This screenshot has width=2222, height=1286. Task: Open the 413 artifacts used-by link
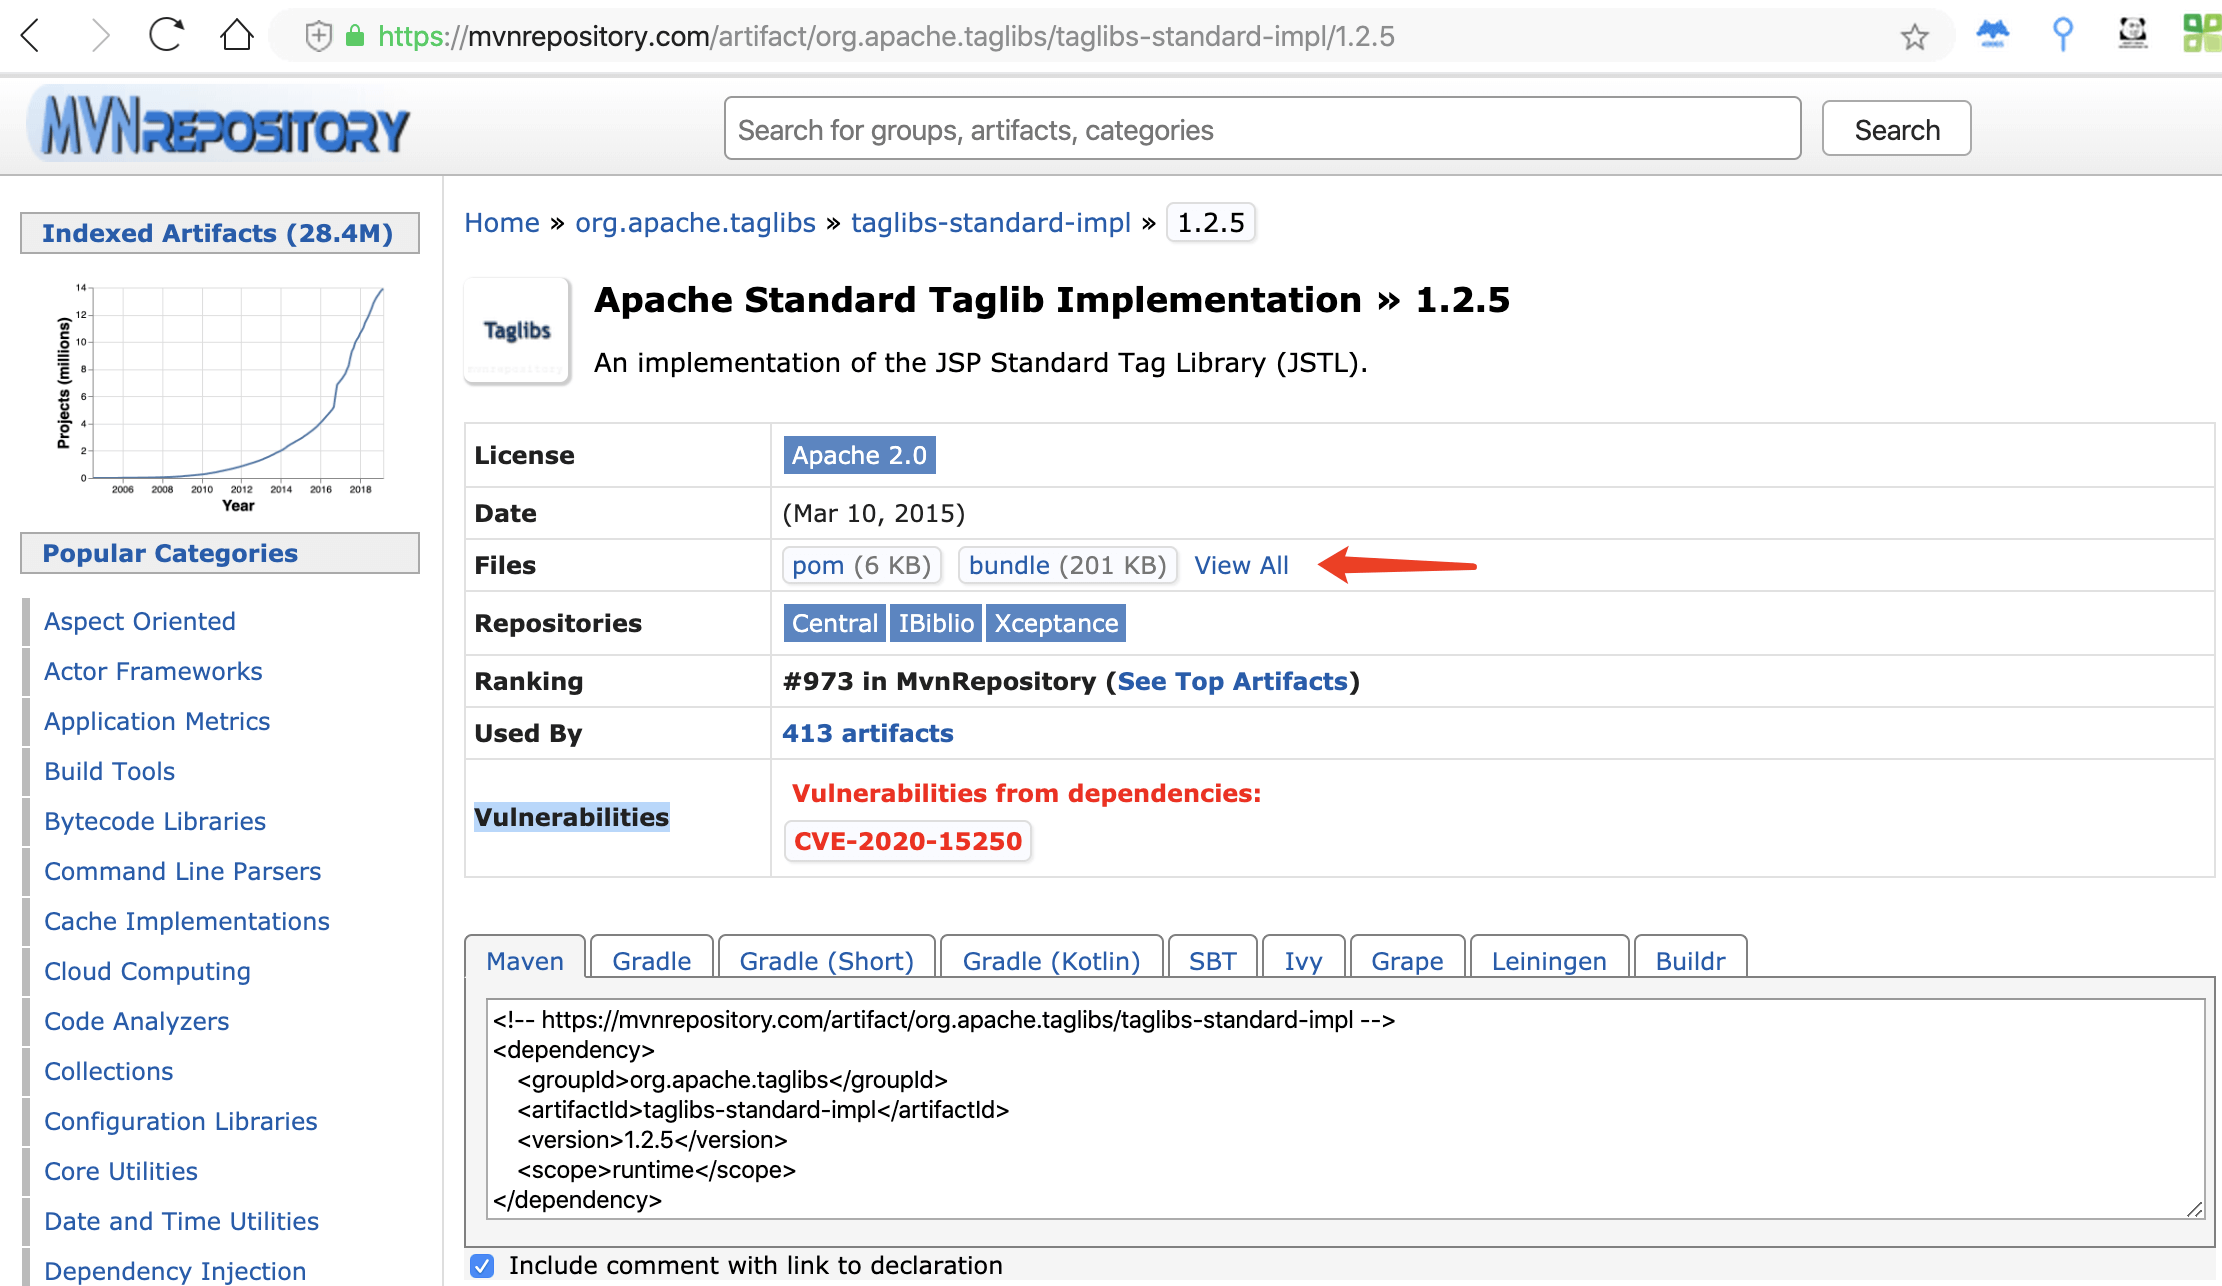click(868, 733)
